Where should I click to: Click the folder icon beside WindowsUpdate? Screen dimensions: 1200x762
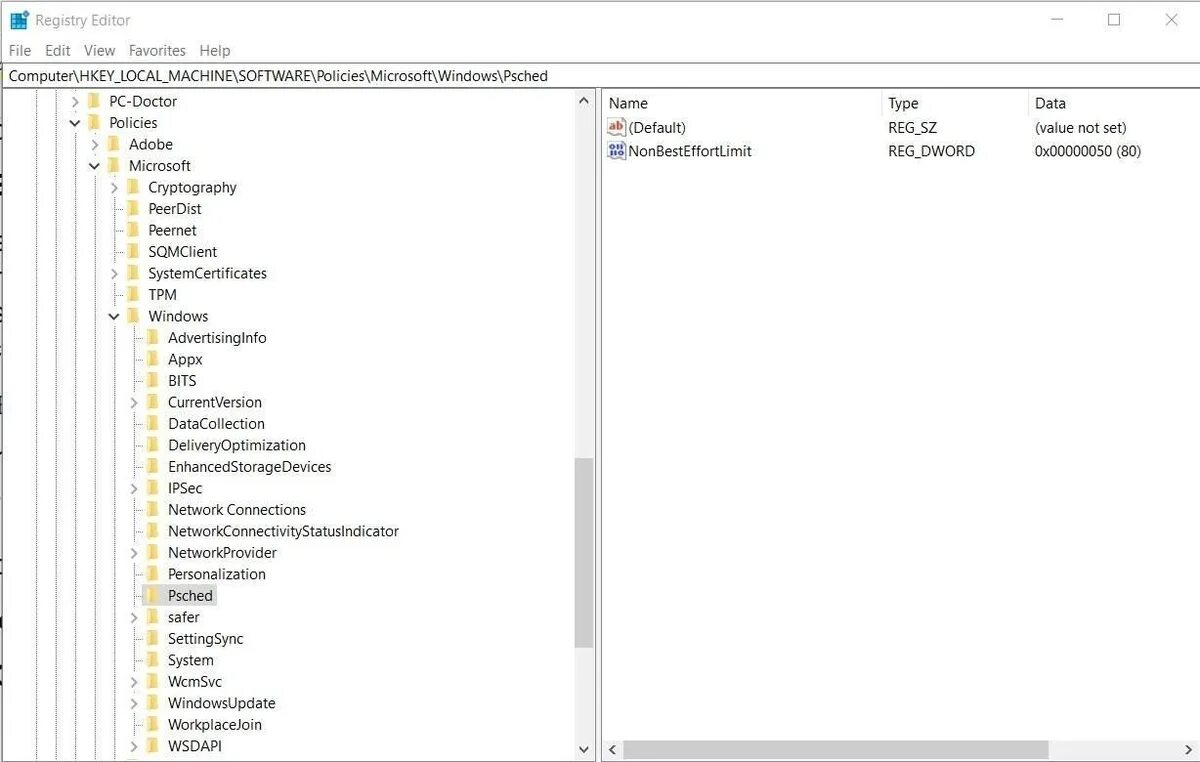pos(153,703)
